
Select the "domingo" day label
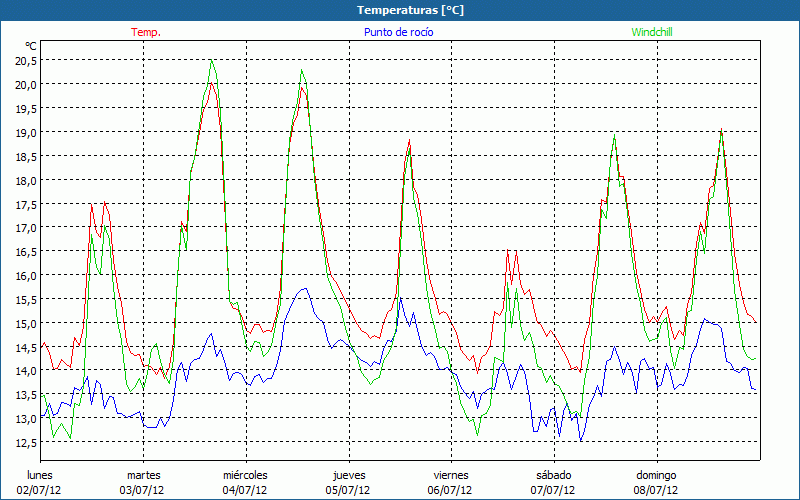(x=656, y=475)
